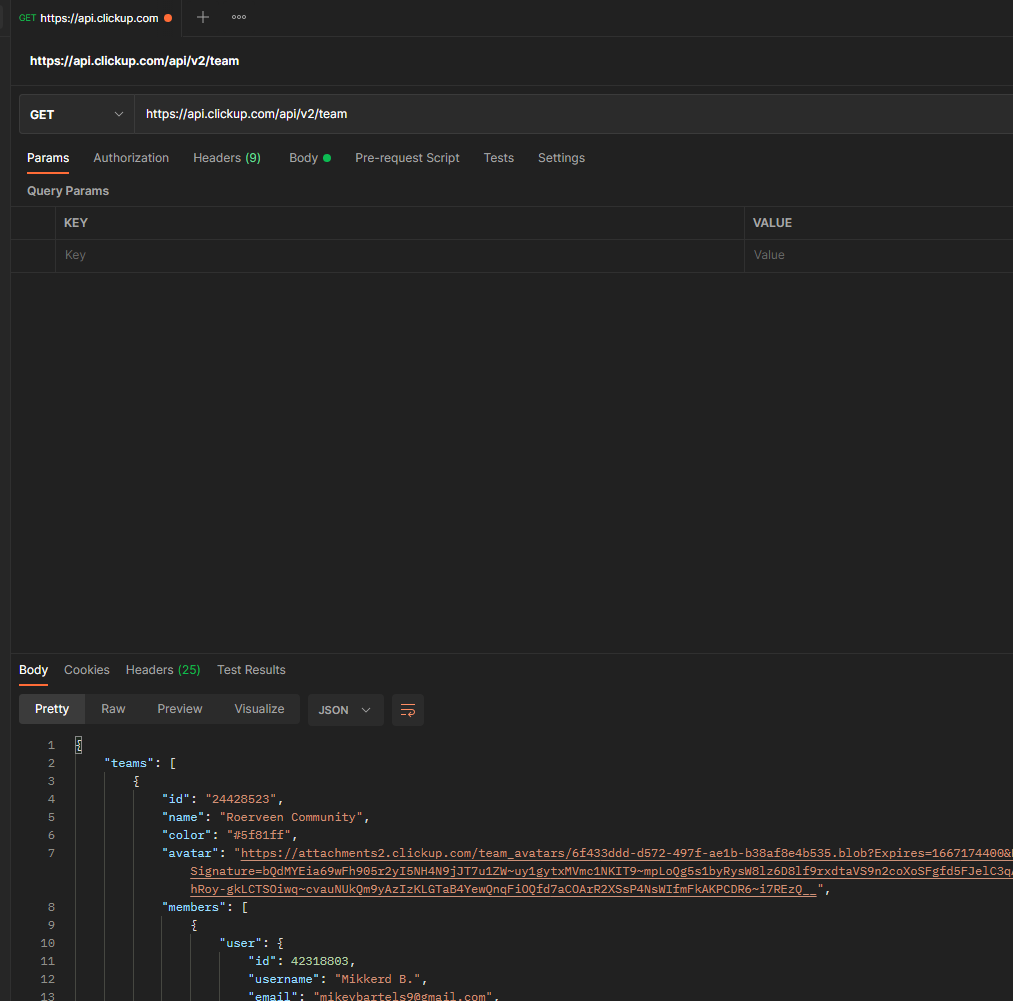The width and height of the screenshot is (1013, 1001).
Task: Click the orange unsaved dot on request tab
Action: pos(167,18)
